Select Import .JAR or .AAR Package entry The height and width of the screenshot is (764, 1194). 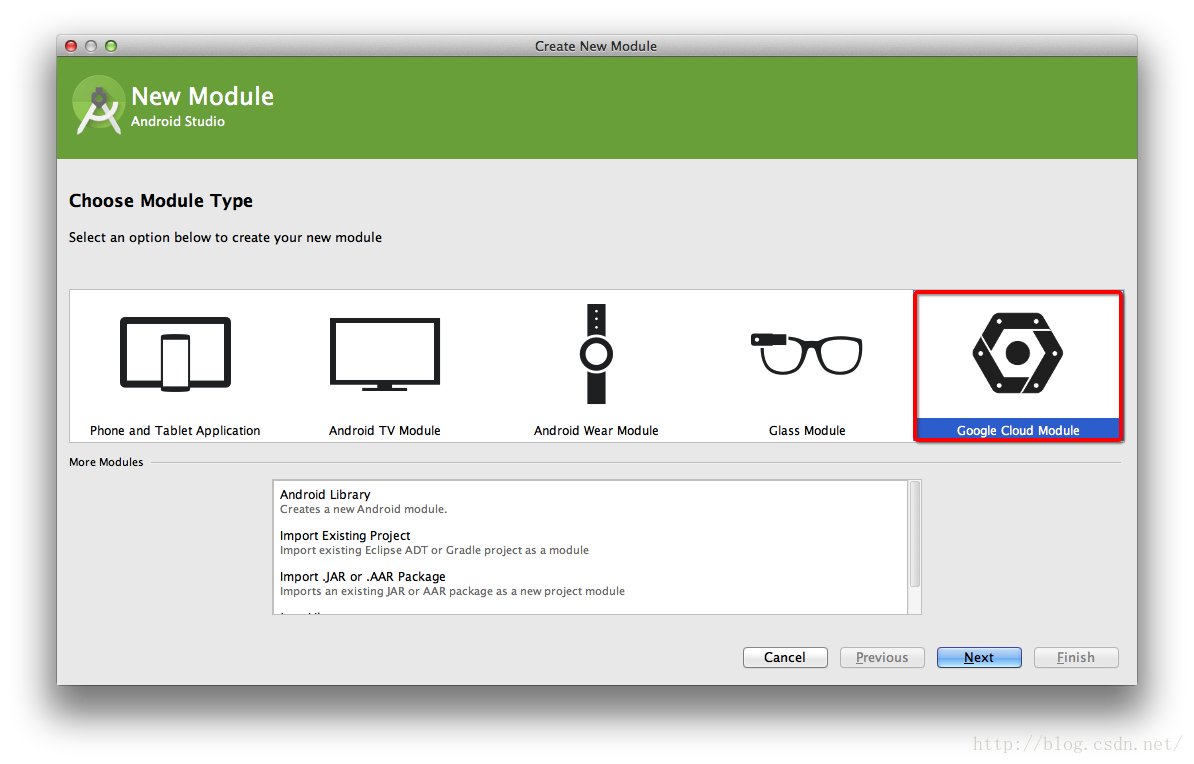[x=591, y=583]
